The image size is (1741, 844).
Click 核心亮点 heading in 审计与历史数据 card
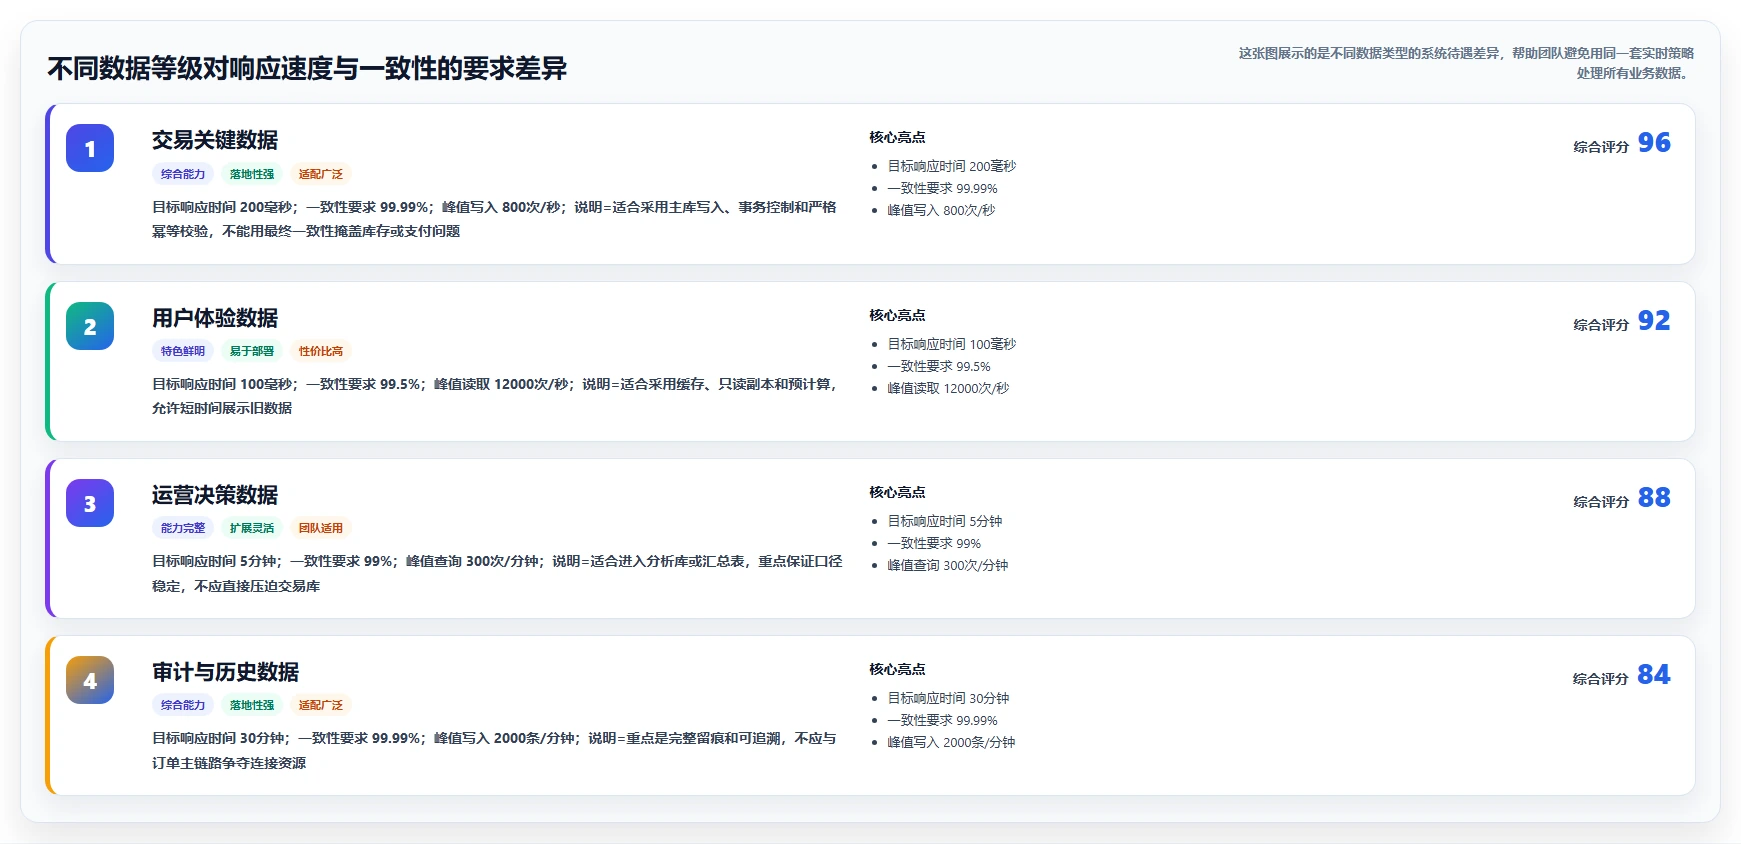897,669
